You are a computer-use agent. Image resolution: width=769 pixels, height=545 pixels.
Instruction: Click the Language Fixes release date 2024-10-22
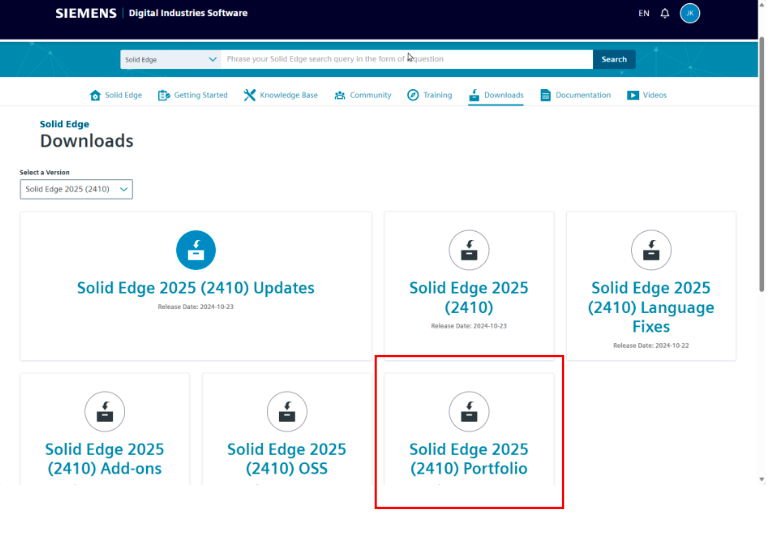point(651,345)
